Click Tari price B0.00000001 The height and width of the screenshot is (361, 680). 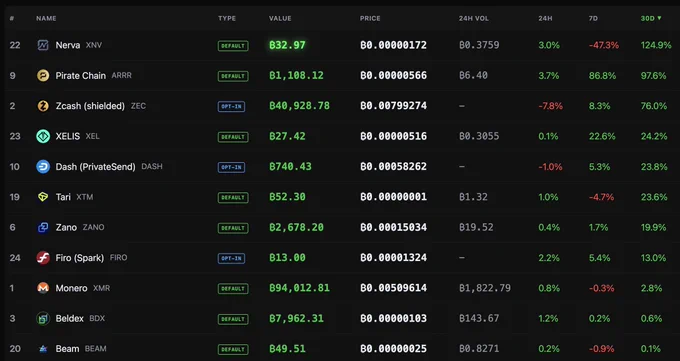tap(393, 197)
